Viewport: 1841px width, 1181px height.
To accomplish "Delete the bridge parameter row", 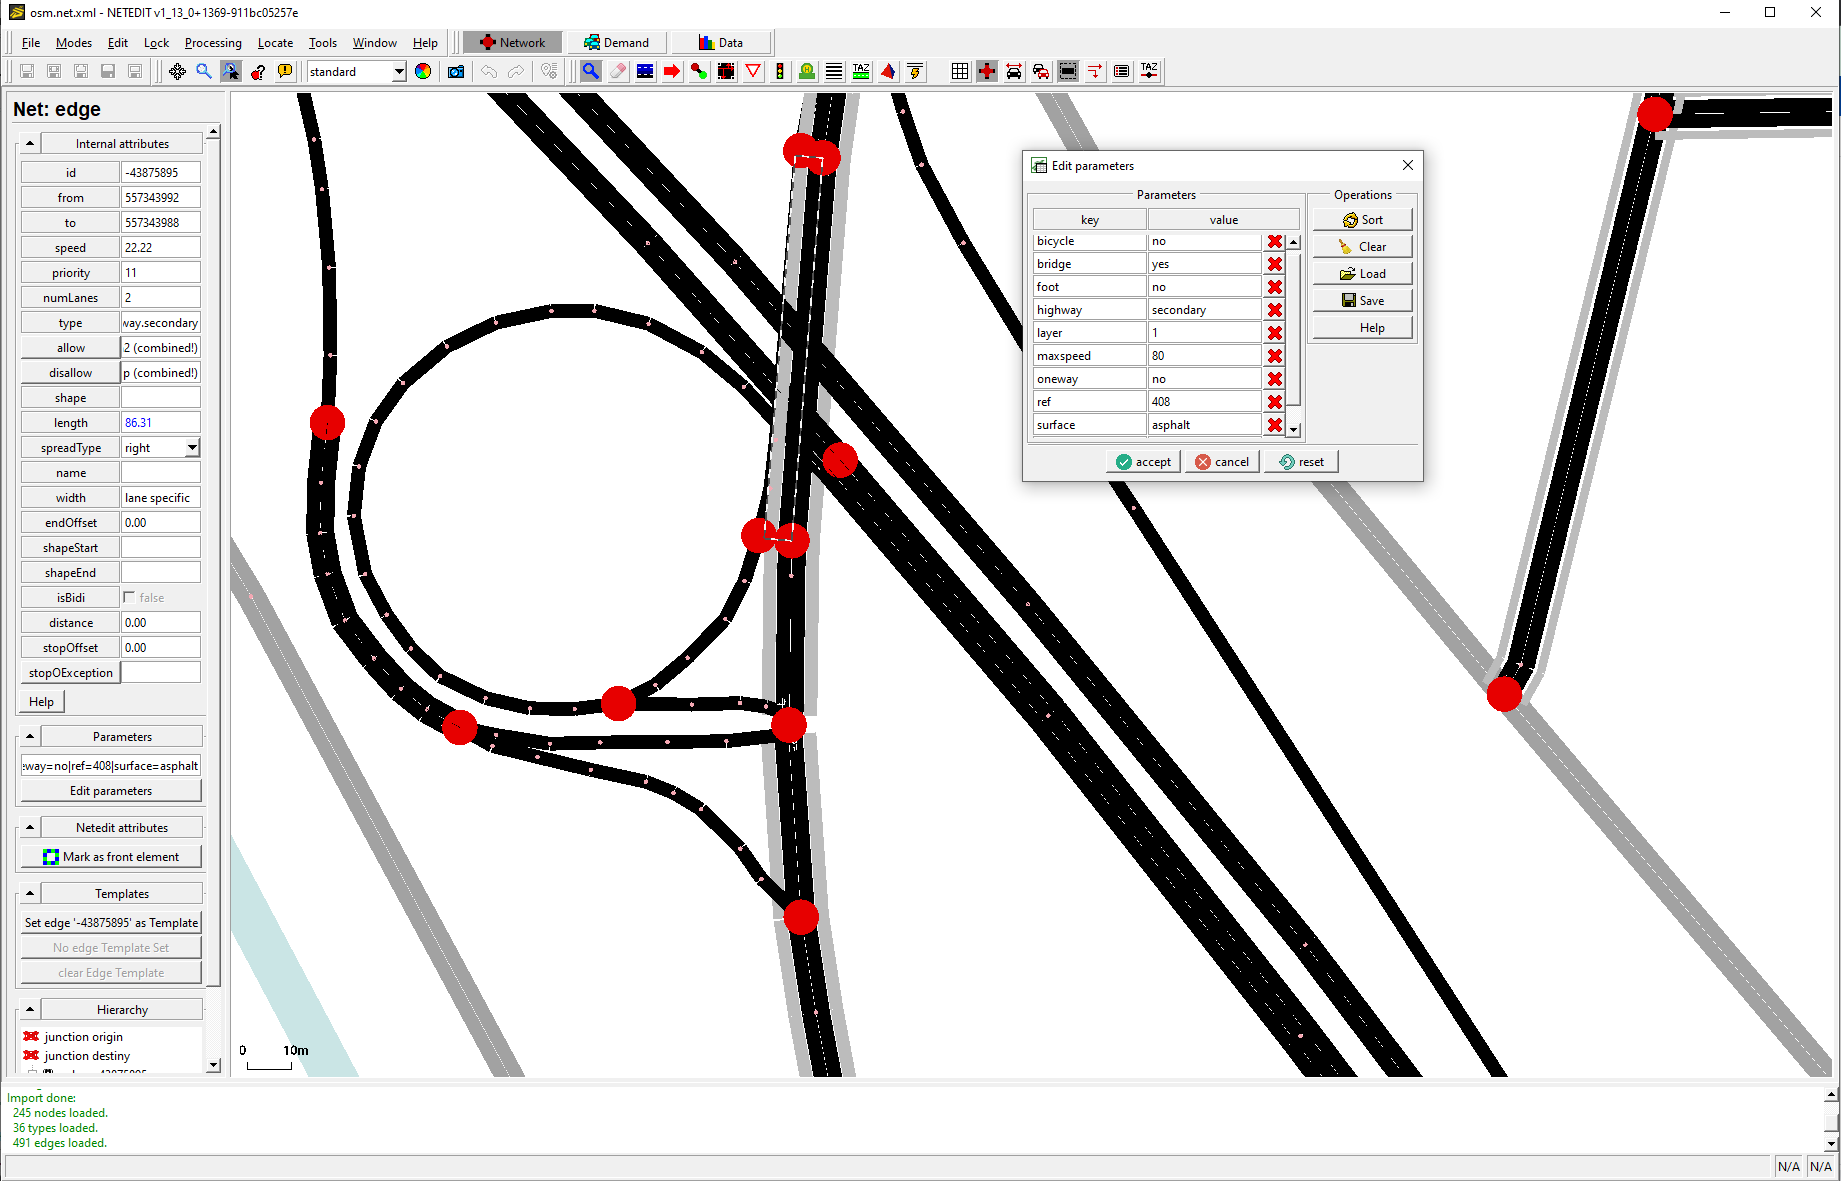I will (1275, 264).
